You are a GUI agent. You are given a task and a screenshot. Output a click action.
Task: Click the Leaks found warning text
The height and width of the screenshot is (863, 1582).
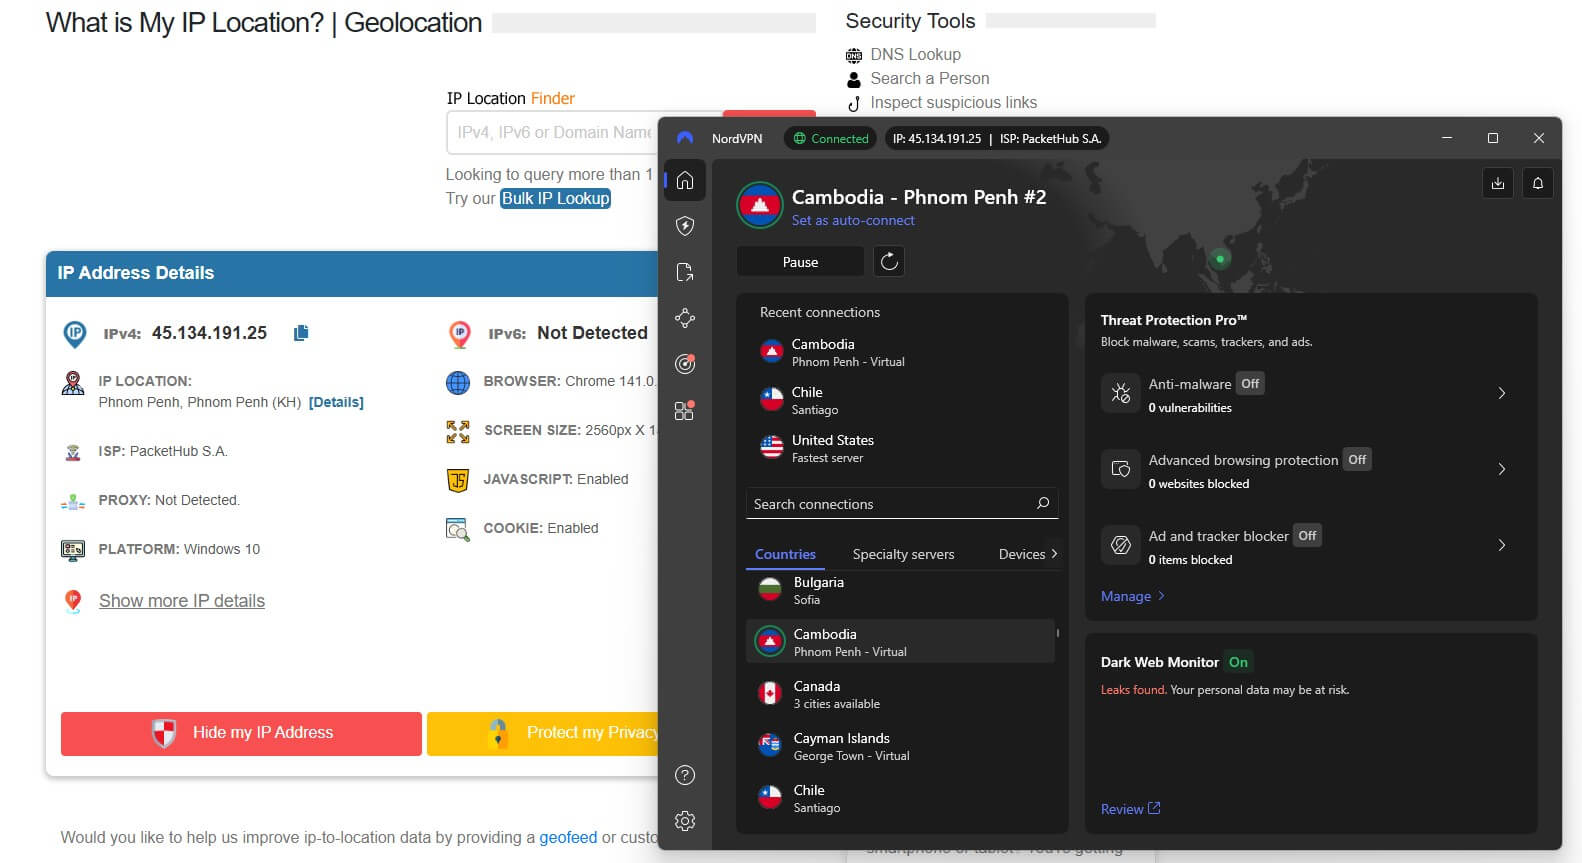(1133, 690)
